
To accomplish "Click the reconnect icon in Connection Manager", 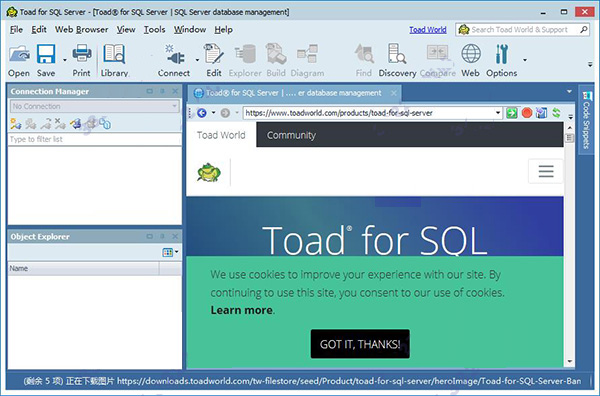I will pyautogui.click(x=46, y=124).
